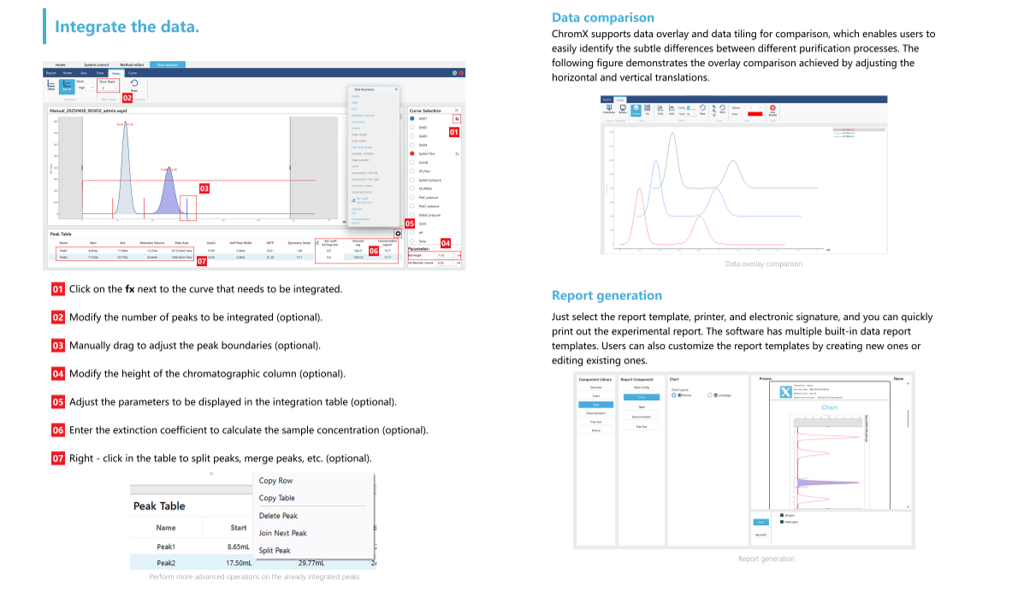Select Picture item in Component Library
This screenshot has height=615, width=1018.
pyautogui.click(x=596, y=431)
